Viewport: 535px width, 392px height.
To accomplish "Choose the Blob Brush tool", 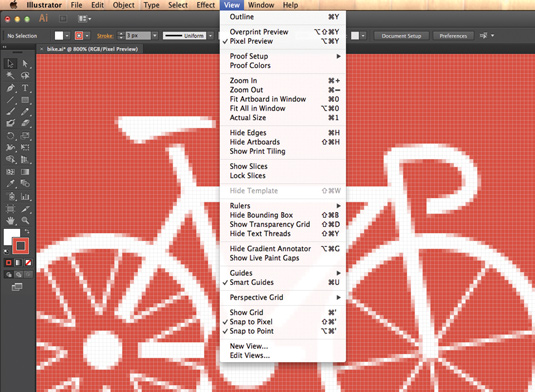I will (x=10, y=123).
